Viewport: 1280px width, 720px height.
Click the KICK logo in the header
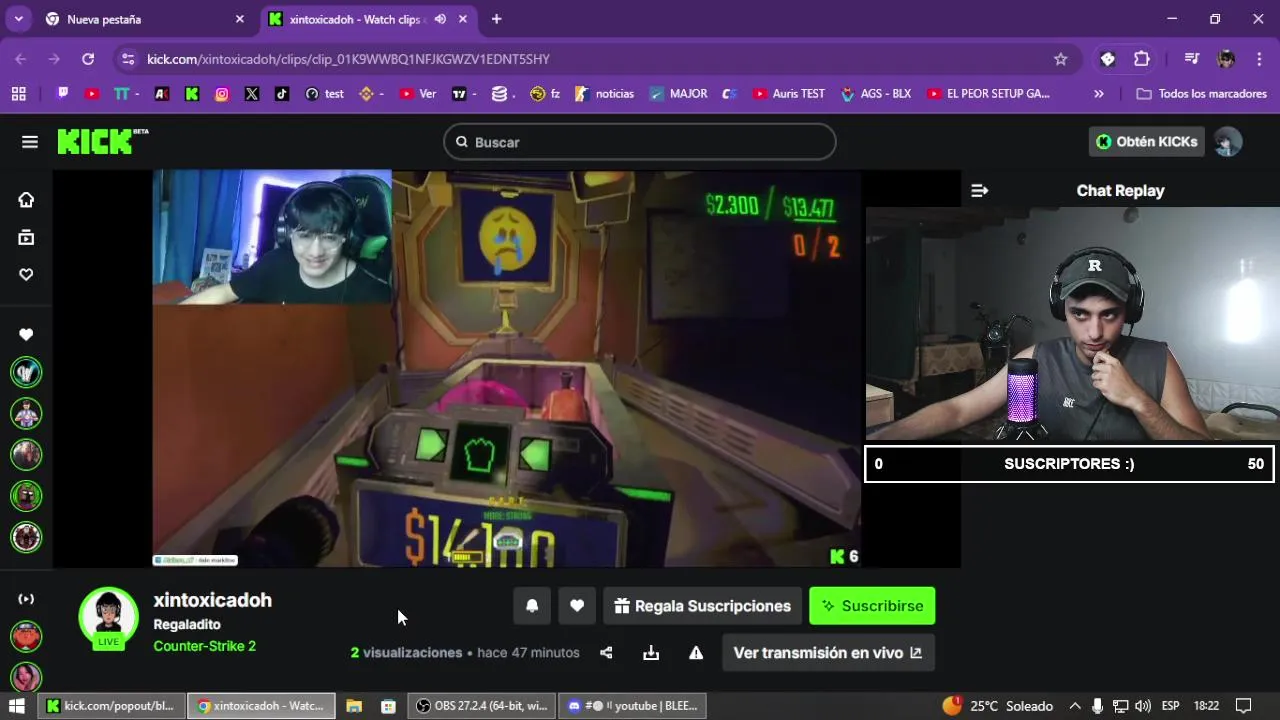(102, 141)
